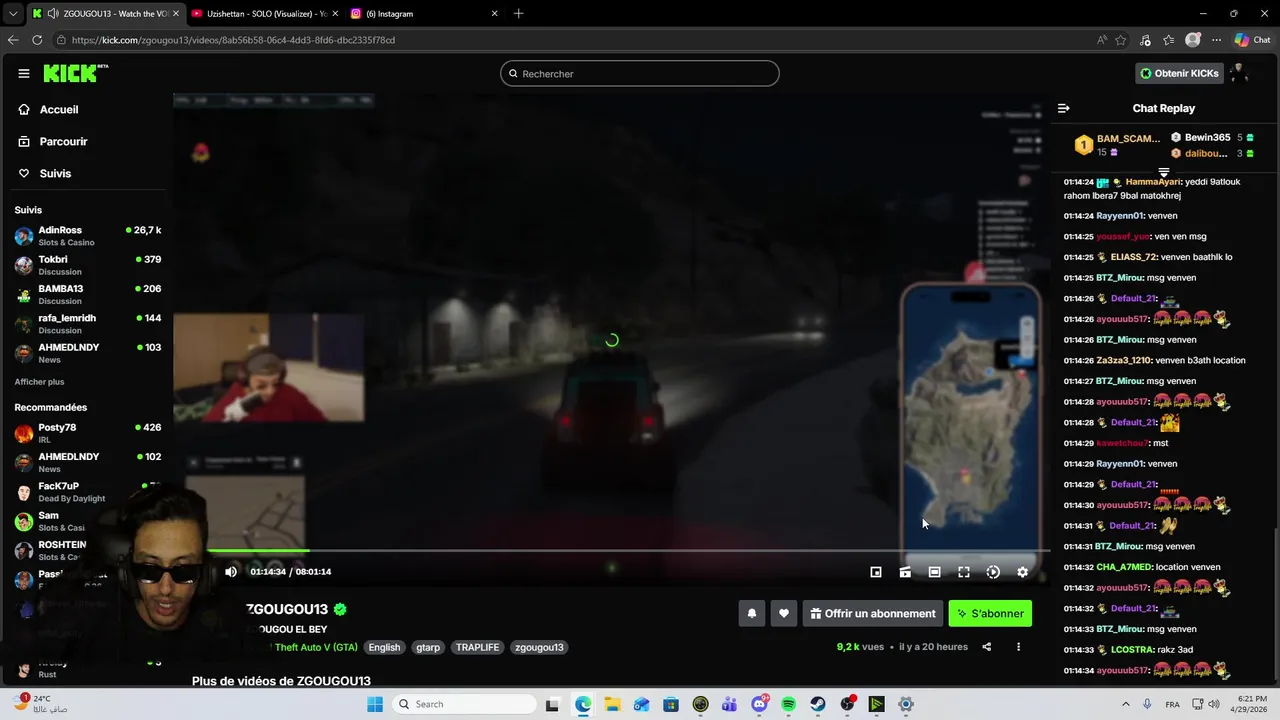The height and width of the screenshot is (720, 1280).
Task: Show hidden tray icons chevron
Action: [1125, 704]
